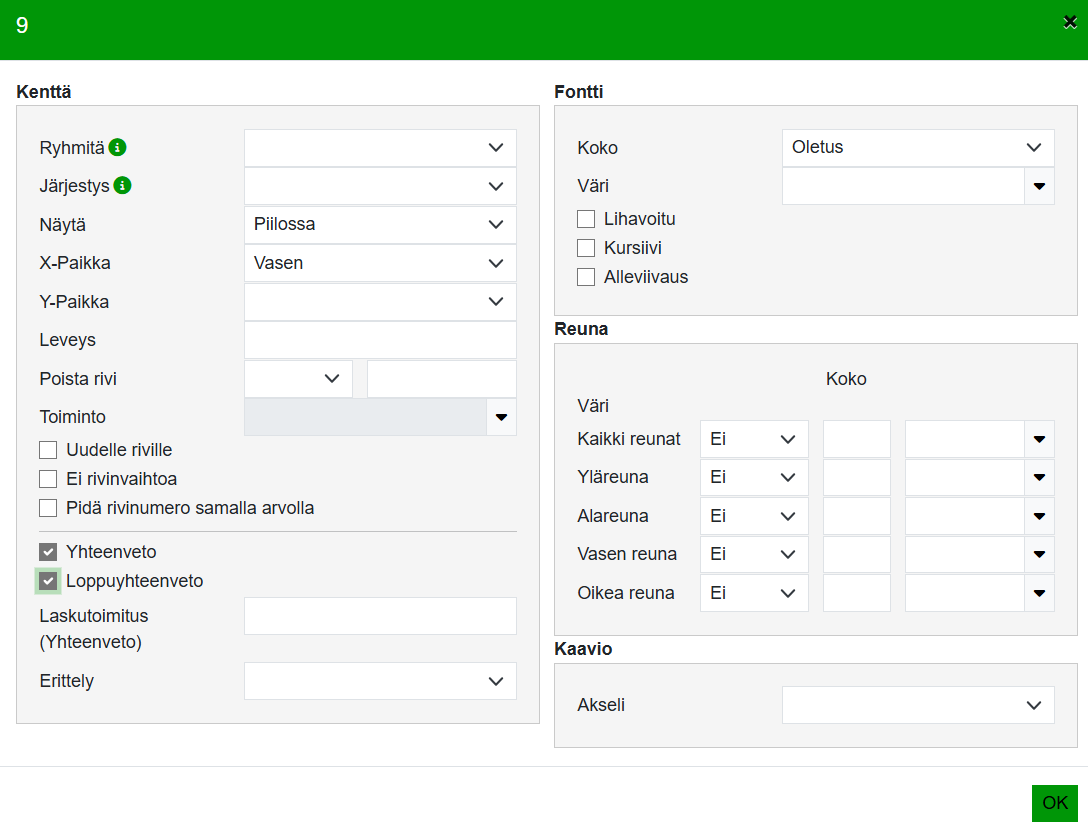
Task: Toggle the Kursiivi checkbox
Action: point(586,248)
